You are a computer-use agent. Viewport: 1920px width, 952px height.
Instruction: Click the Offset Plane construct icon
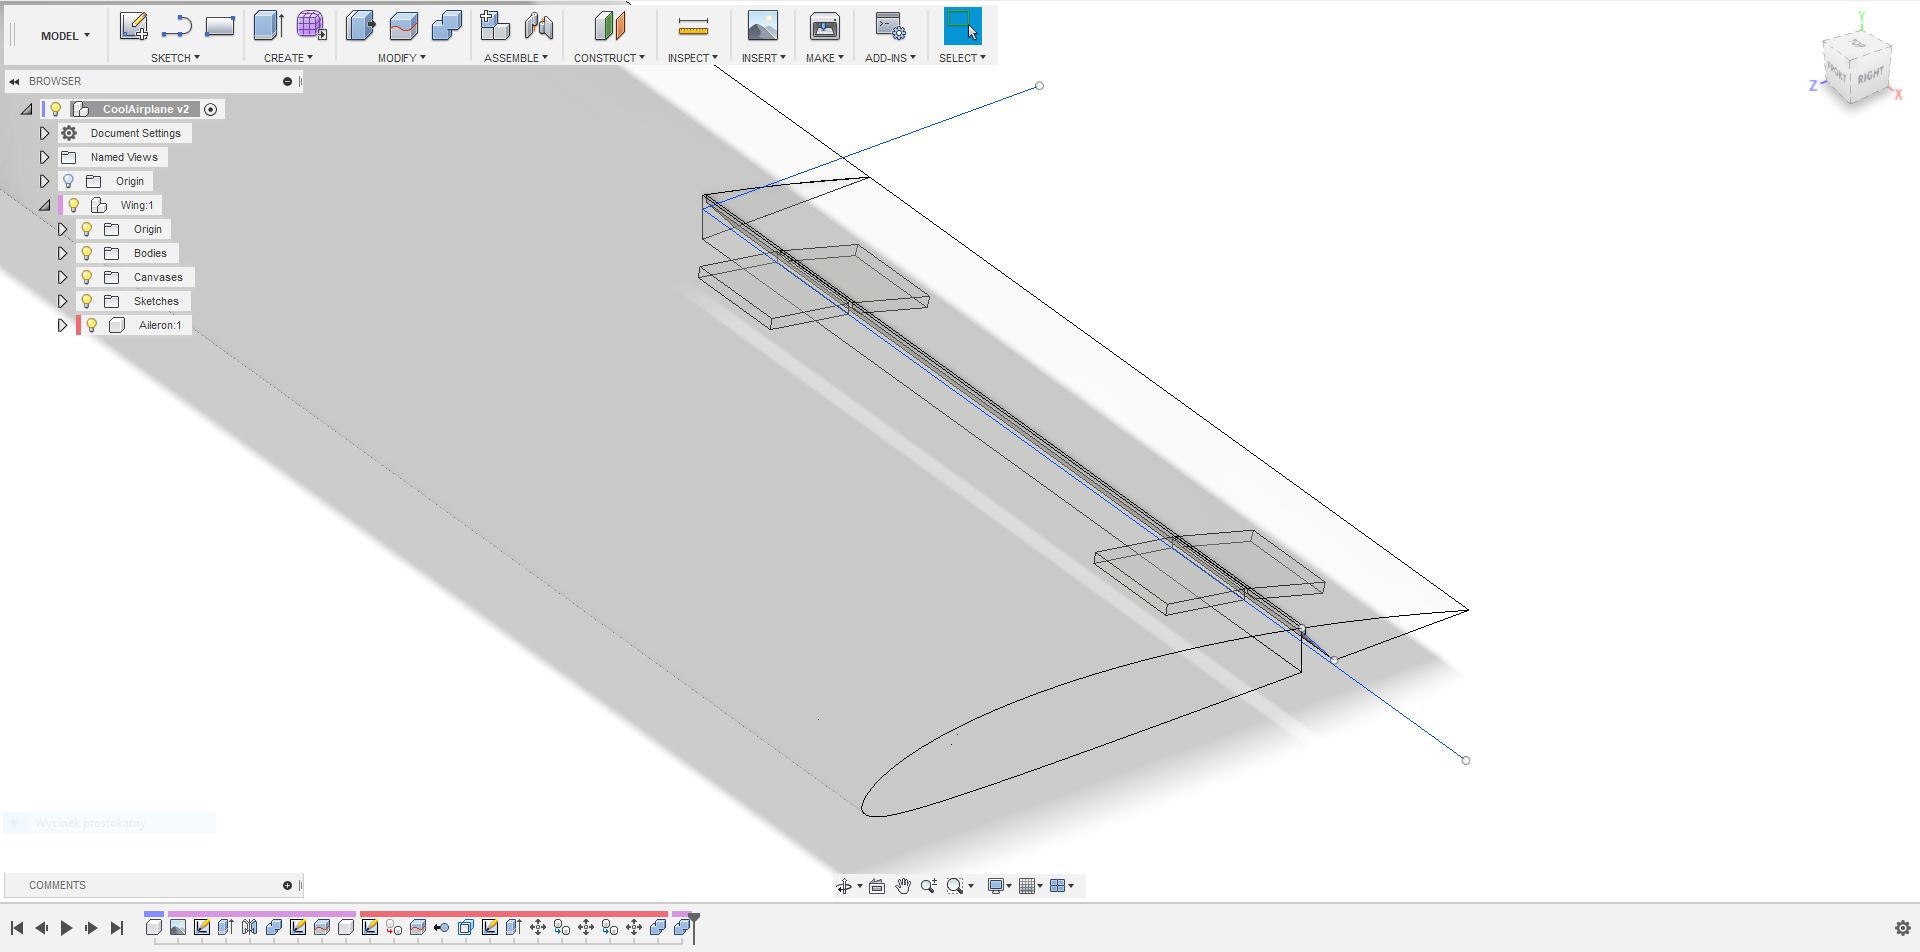(x=609, y=26)
